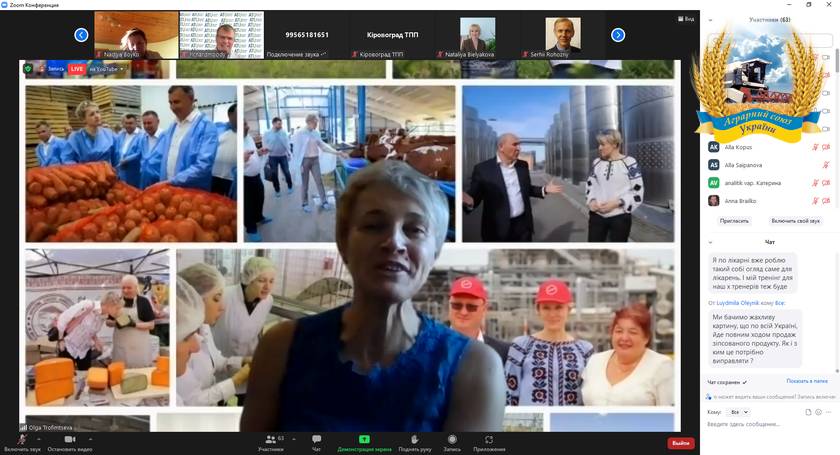Viewport: 840px width, 455px height.
Task: Leave meeting with red Выйти button
Action: coord(681,443)
